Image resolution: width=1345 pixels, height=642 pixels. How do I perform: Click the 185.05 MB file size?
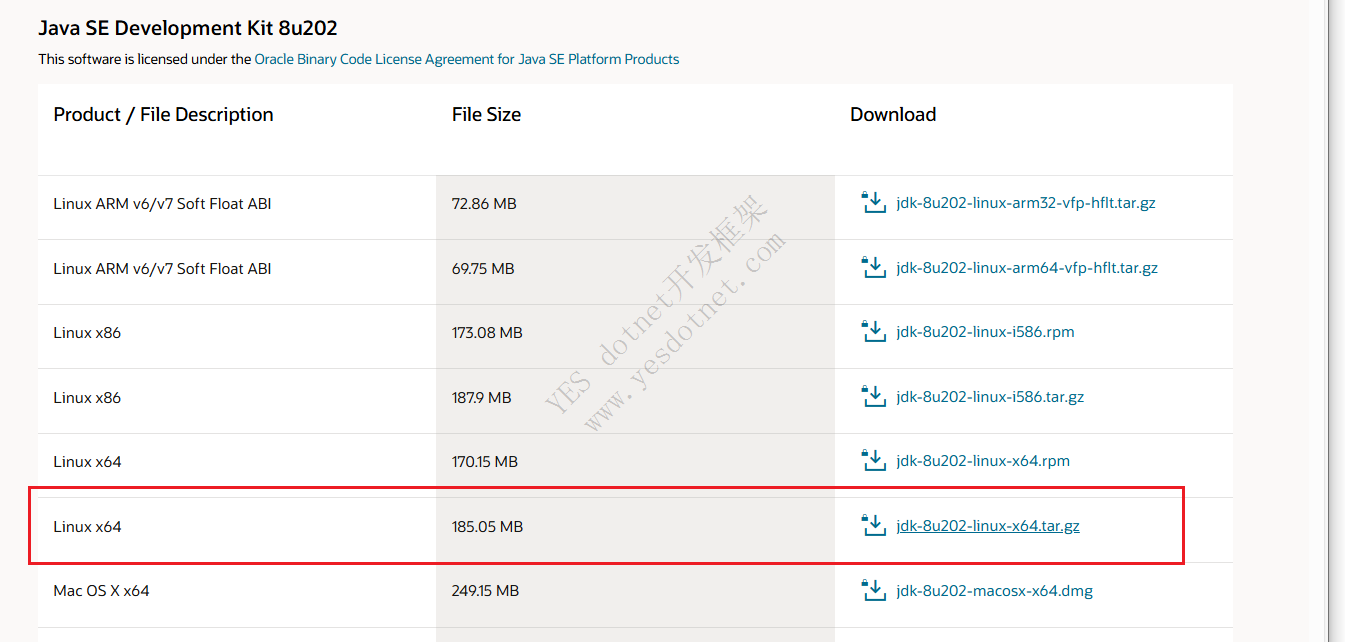[x=488, y=527]
